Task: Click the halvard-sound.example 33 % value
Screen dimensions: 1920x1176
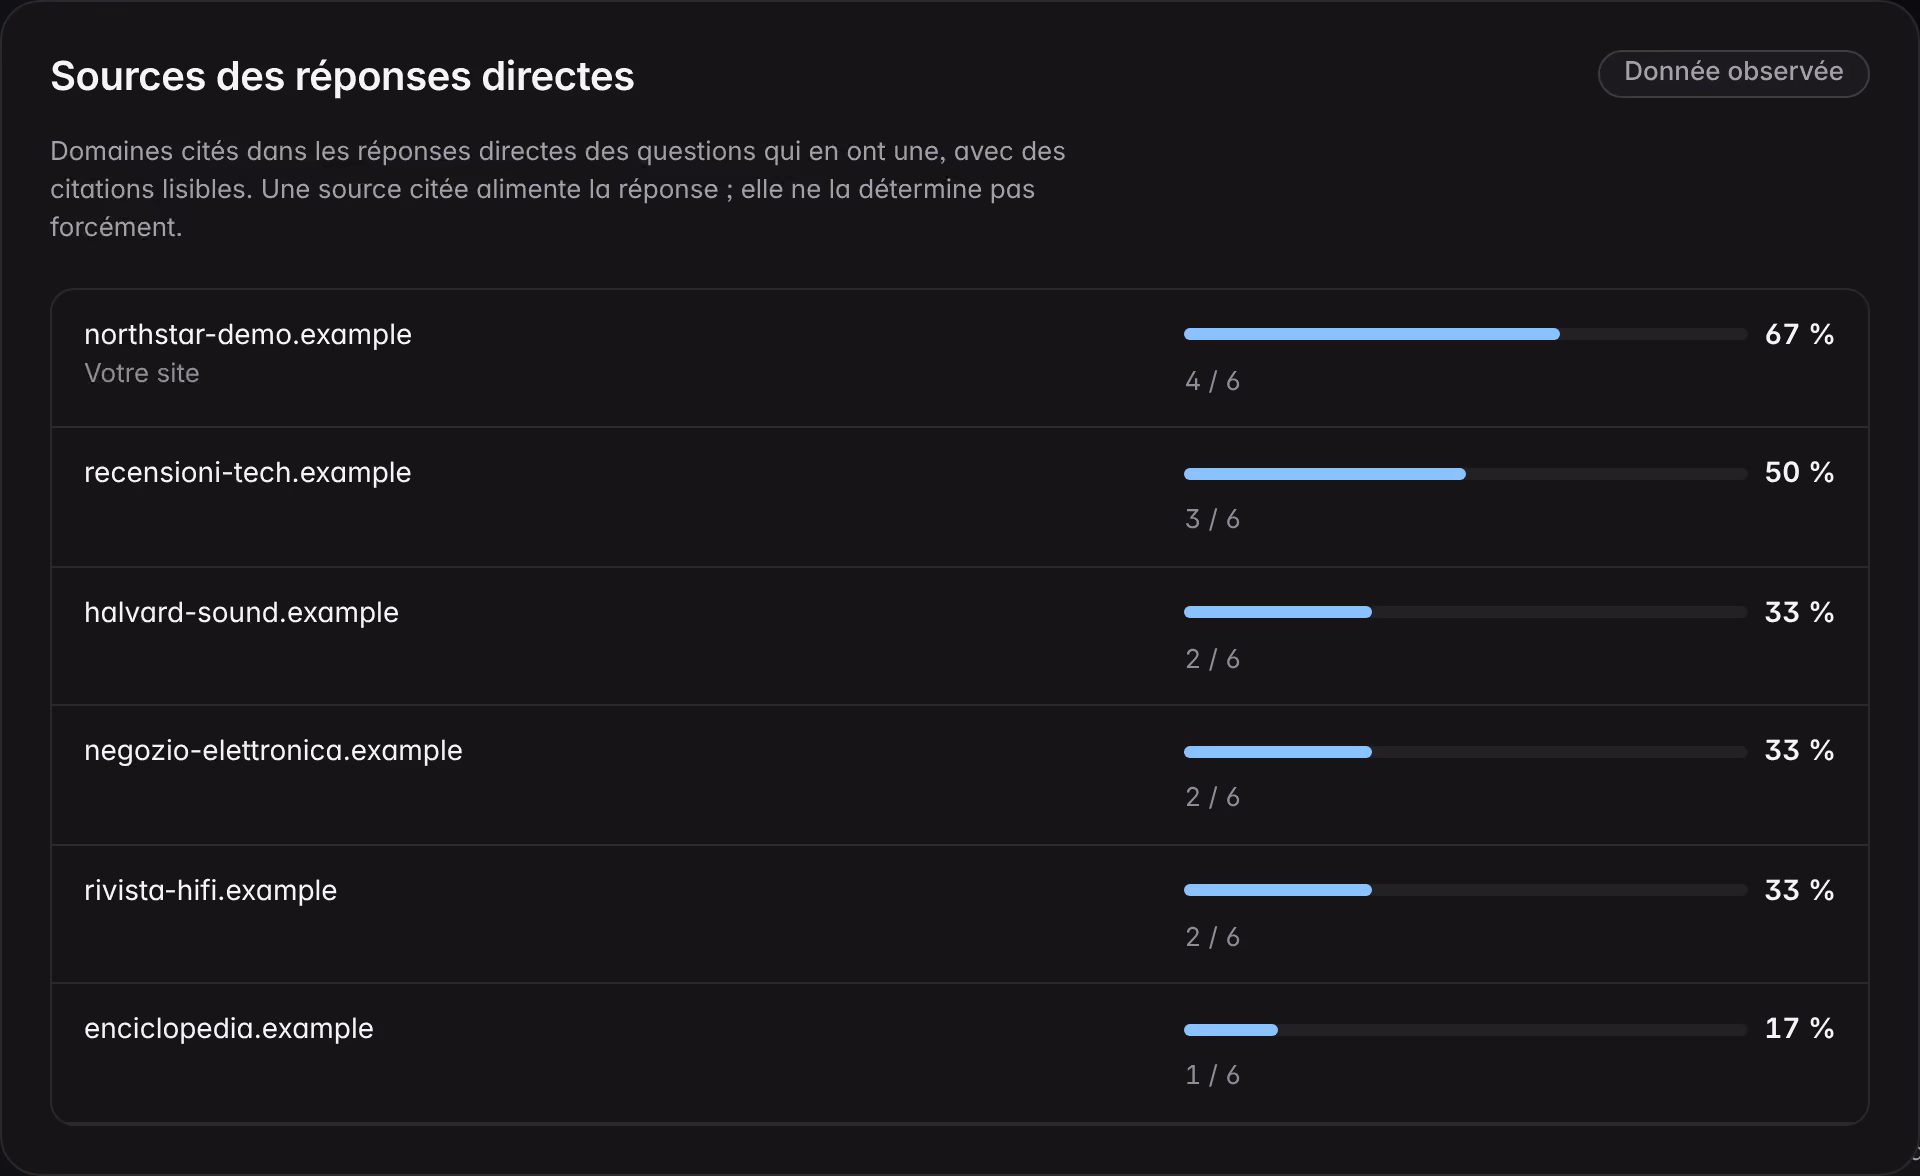Action: point(1799,612)
